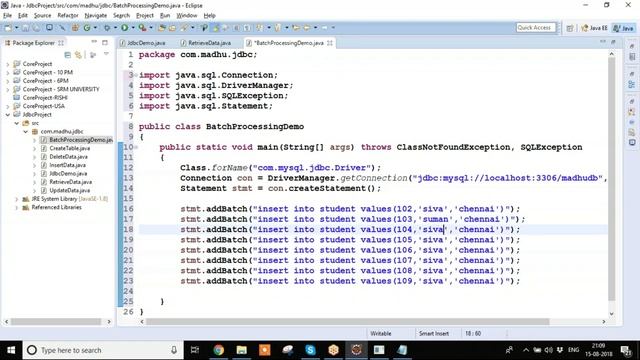Image resolution: width=640 pixels, height=360 pixels.
Task: Click the New Java Class green icon
Action: click(87, 28)
